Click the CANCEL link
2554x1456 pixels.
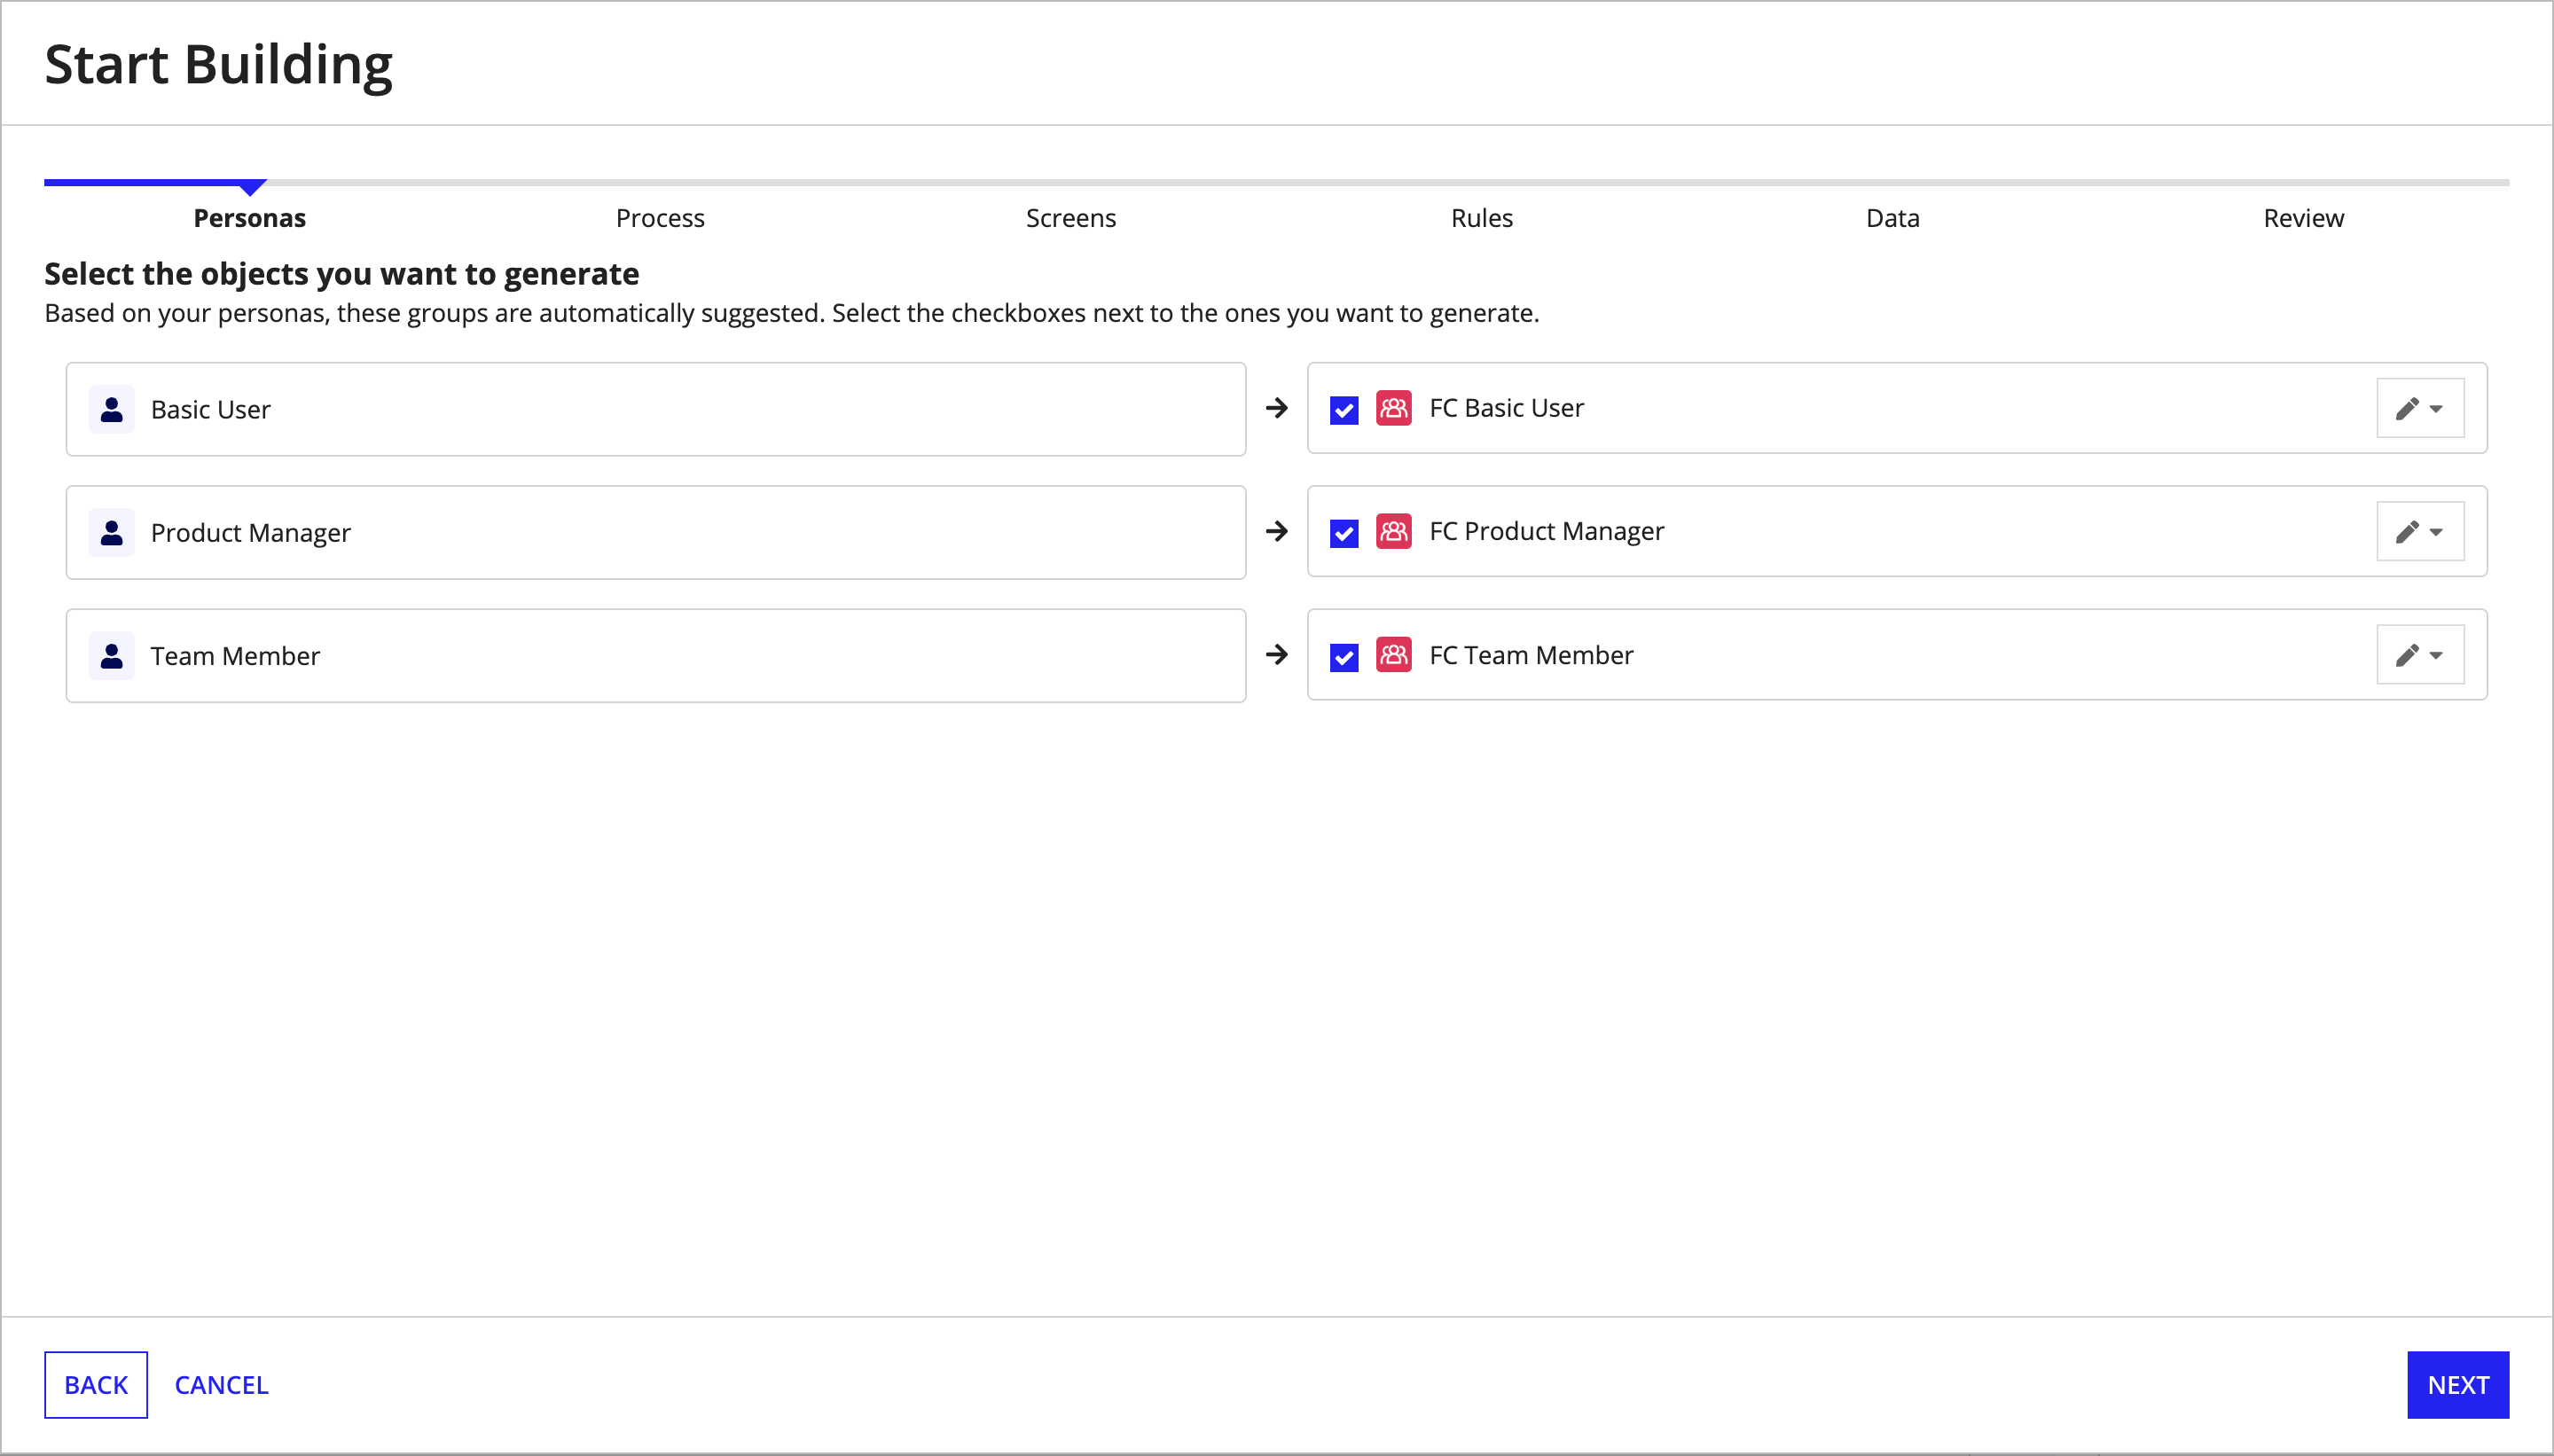click(x=221, y=1385)
